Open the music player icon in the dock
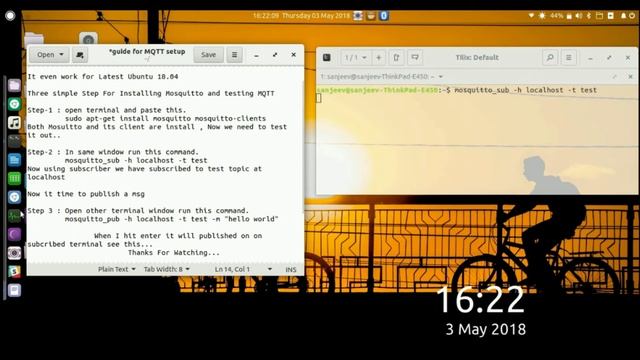The image size is (640, 360). [x=14, y=122]
